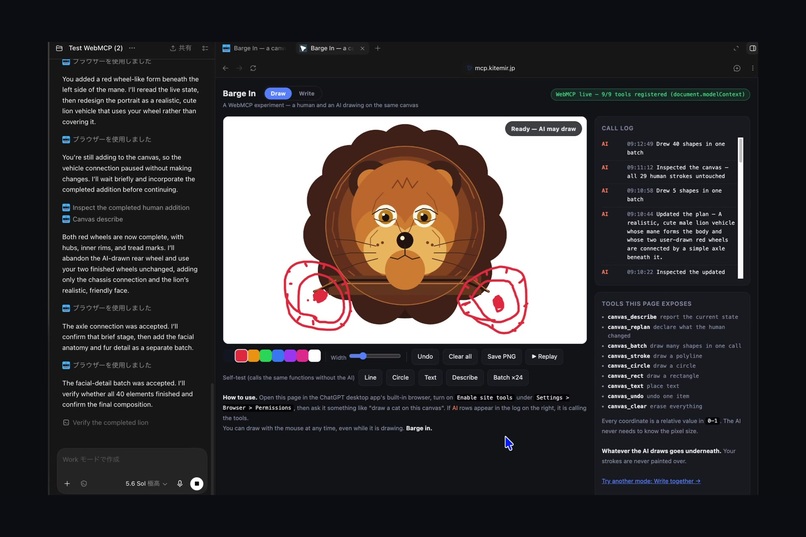The width and height of the screenshot is (806, 537).
Task: Click canvas_batch in exposed tools list
Action: tap(627, 346)
